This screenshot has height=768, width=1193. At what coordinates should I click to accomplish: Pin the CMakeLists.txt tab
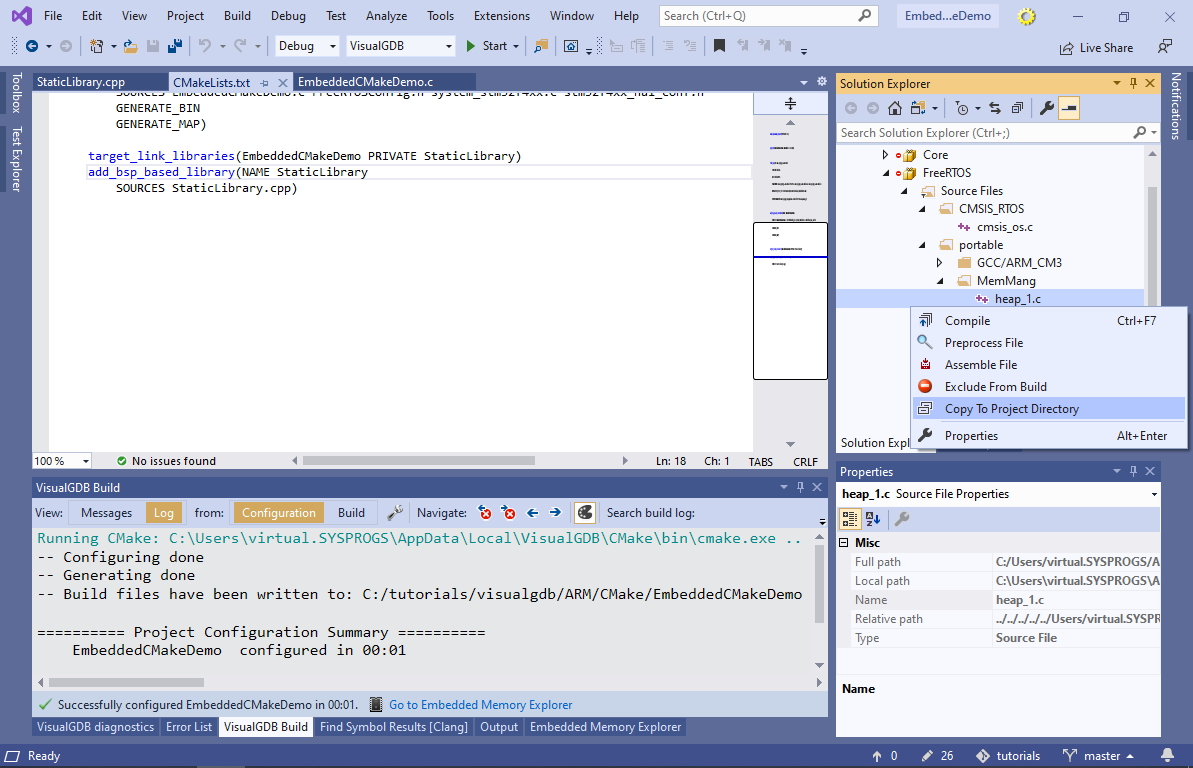[265, 82]
